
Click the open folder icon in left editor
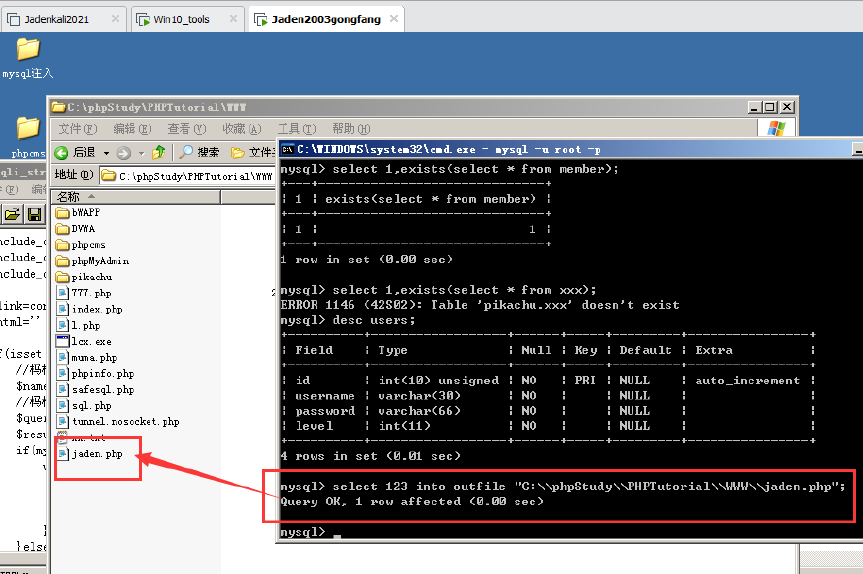click(12, 214)
